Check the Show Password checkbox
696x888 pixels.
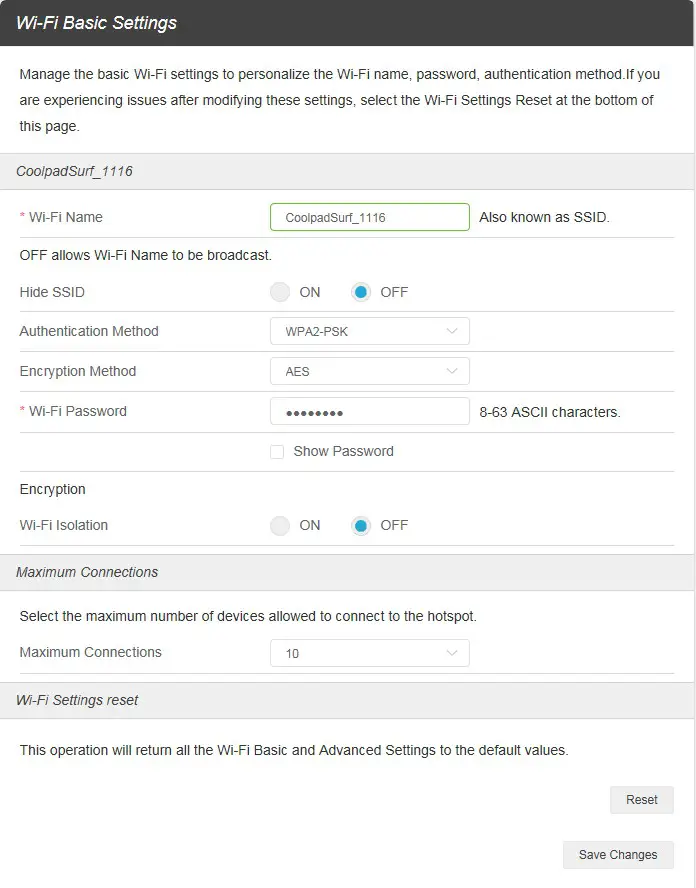point(277,451)
